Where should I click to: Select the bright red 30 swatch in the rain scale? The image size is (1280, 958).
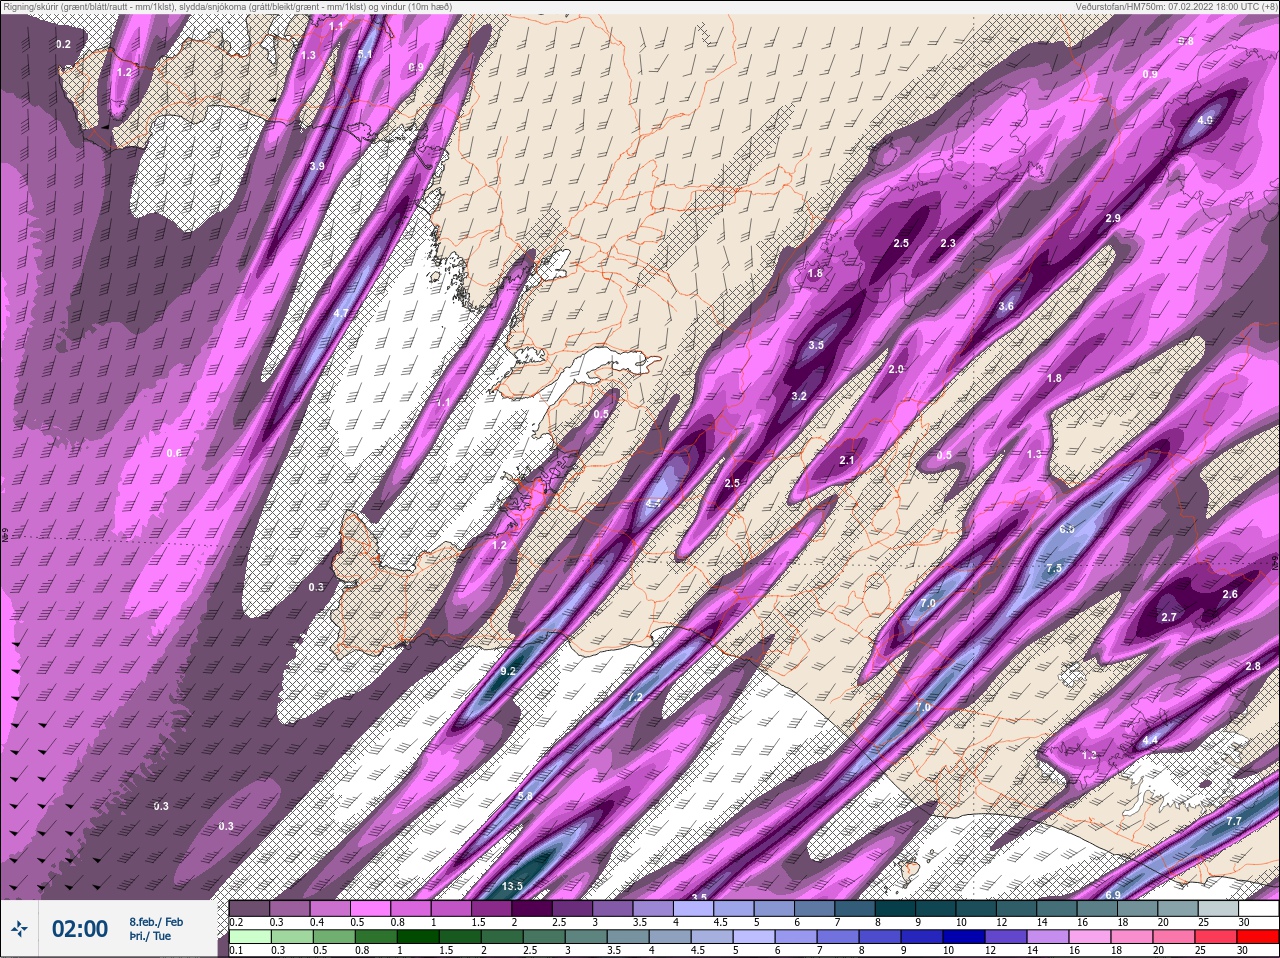click(1260, 937)
